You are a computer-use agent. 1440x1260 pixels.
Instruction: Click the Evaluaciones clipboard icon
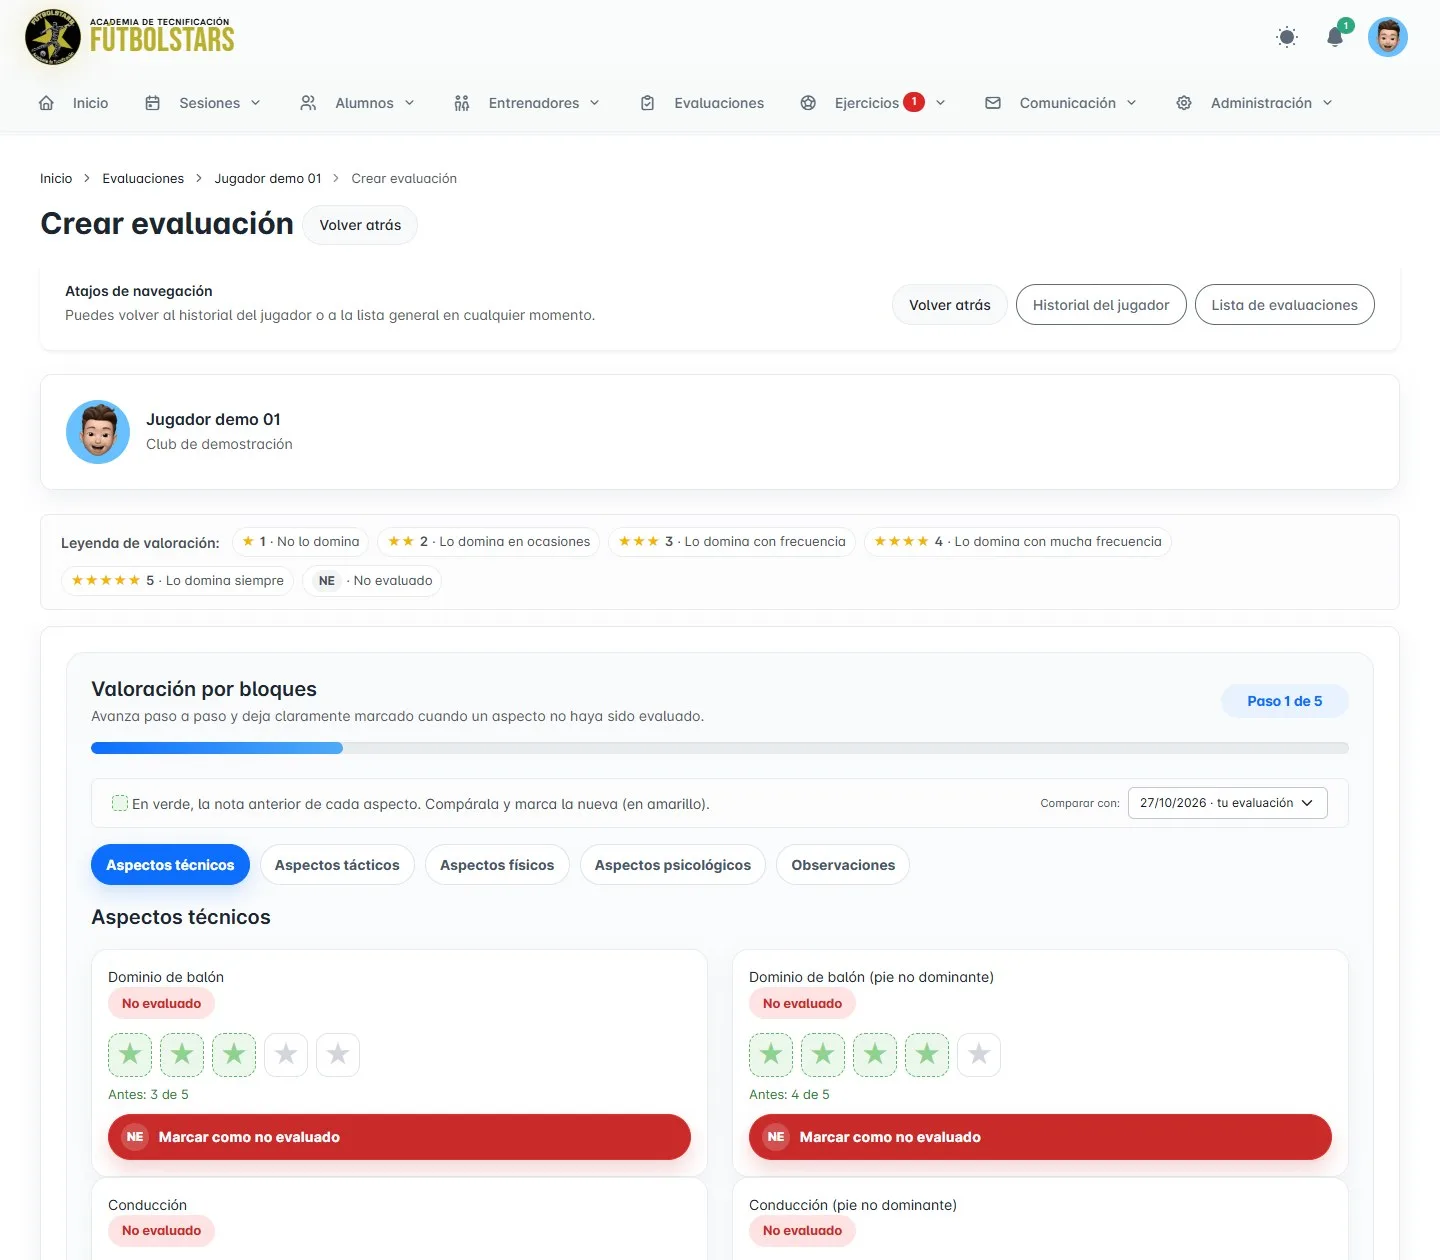point(647,103)
